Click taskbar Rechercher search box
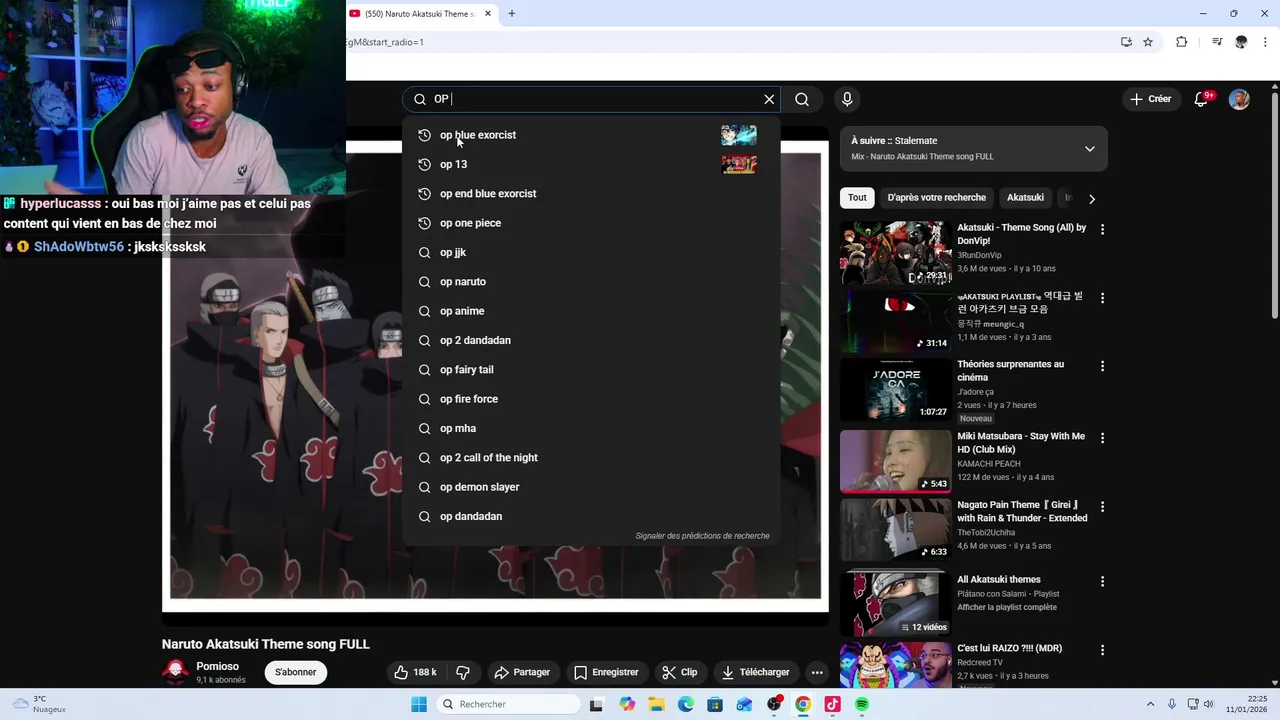 508,704
